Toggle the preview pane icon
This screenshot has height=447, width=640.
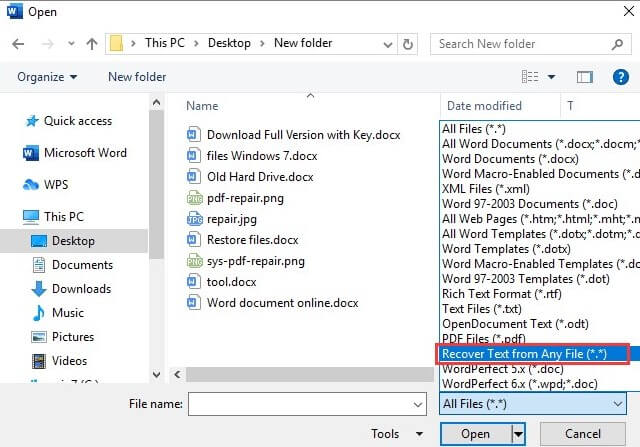pyautogui.click(x=586, y=77)
